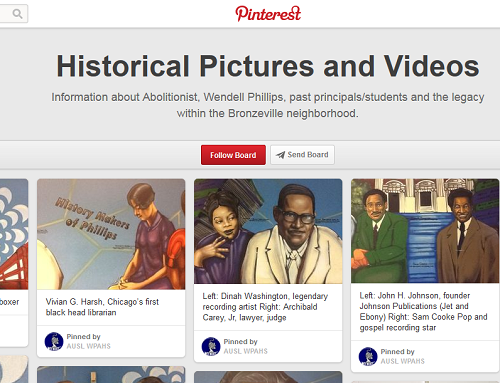Open the History Makers of Phillips pin image
The width and height of the screenshot is (500, 383).
111,234
